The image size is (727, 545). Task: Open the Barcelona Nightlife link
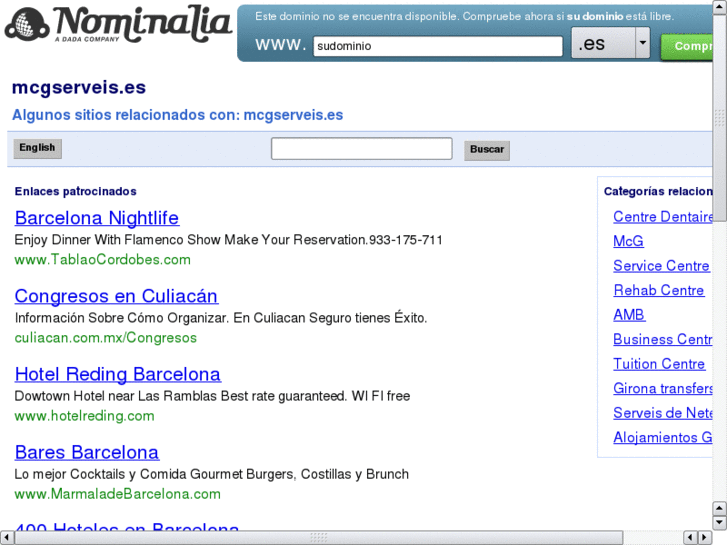[x=97, y=218]
